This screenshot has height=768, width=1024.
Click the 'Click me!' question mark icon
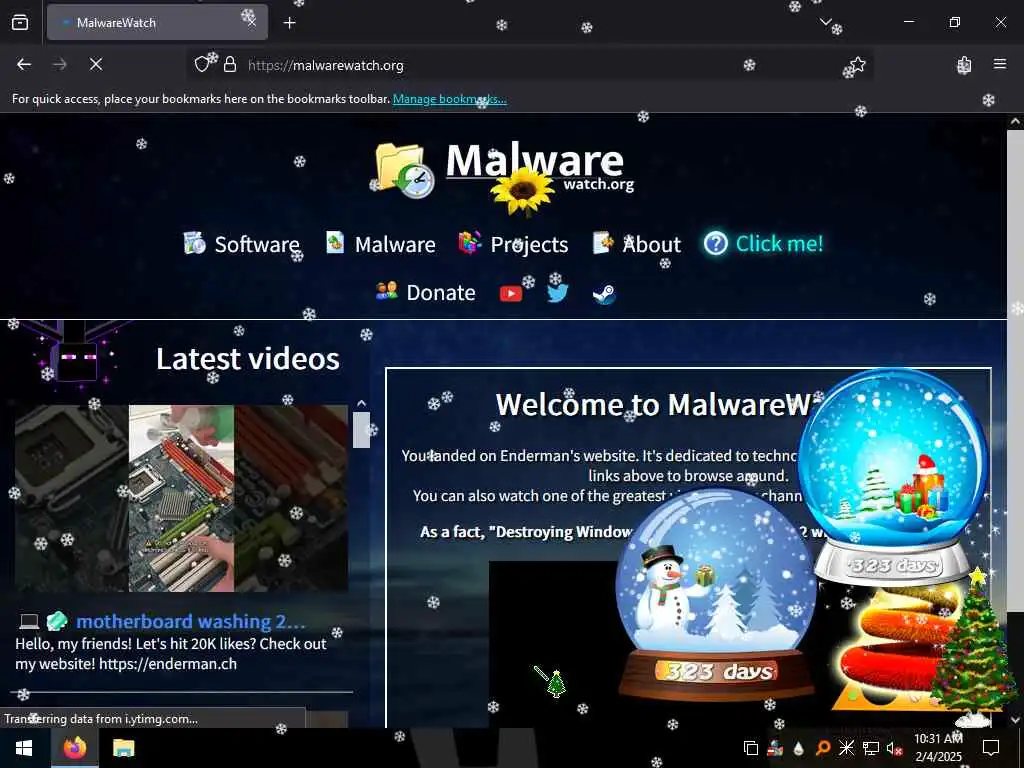tap(715, 244)
